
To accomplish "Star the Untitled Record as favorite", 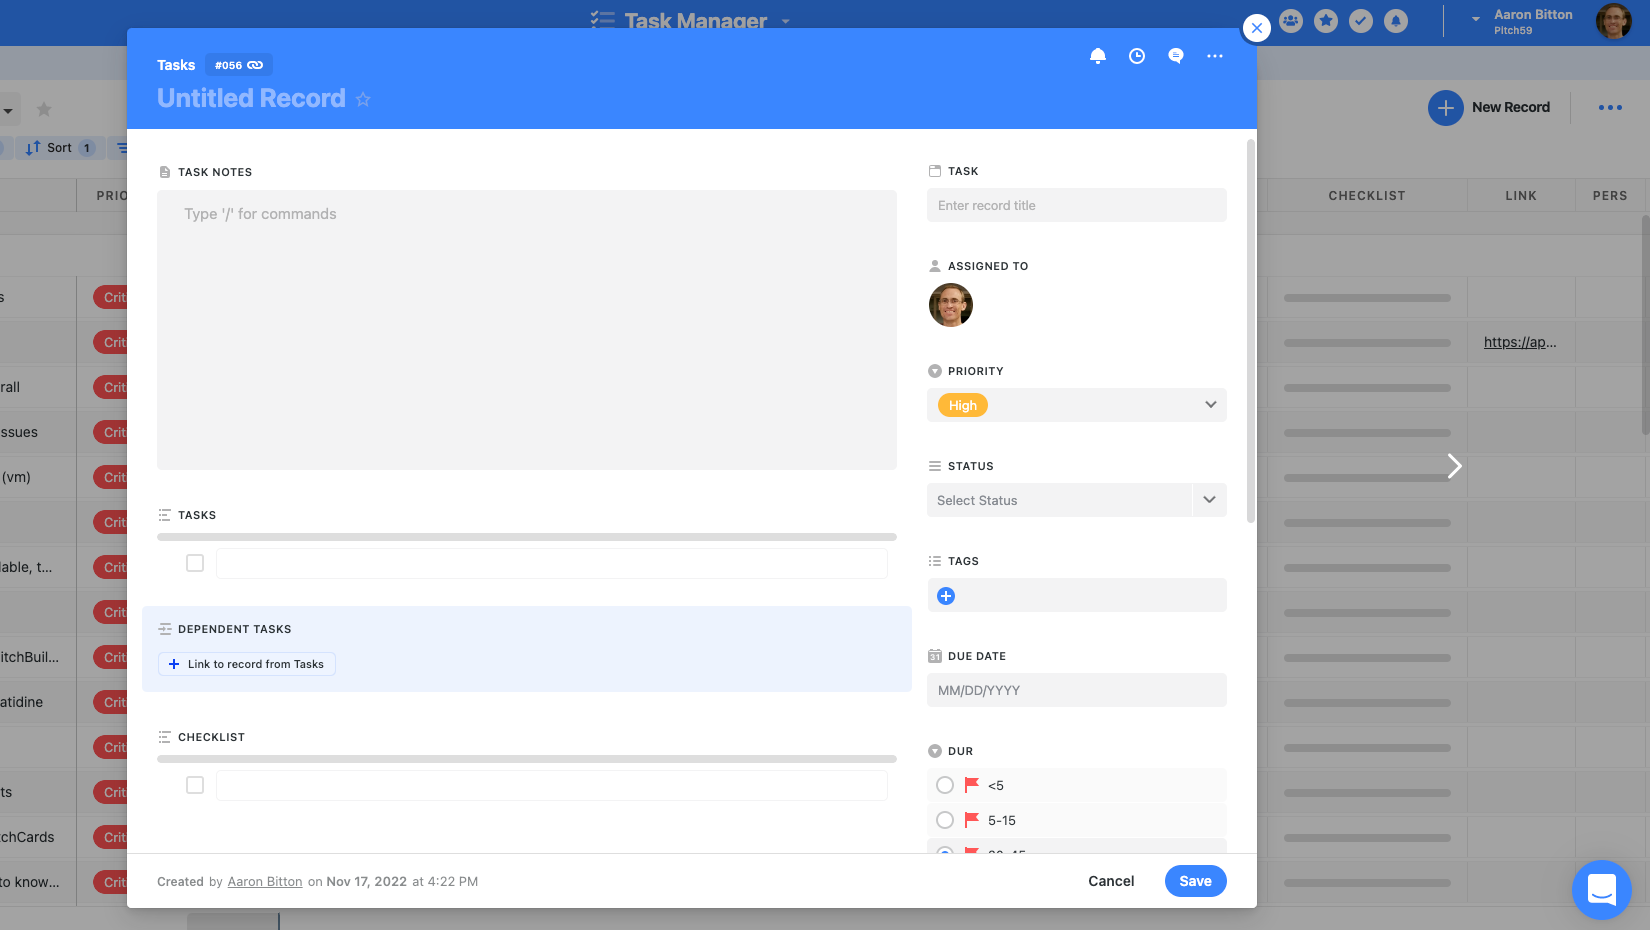I will [363, 99].
